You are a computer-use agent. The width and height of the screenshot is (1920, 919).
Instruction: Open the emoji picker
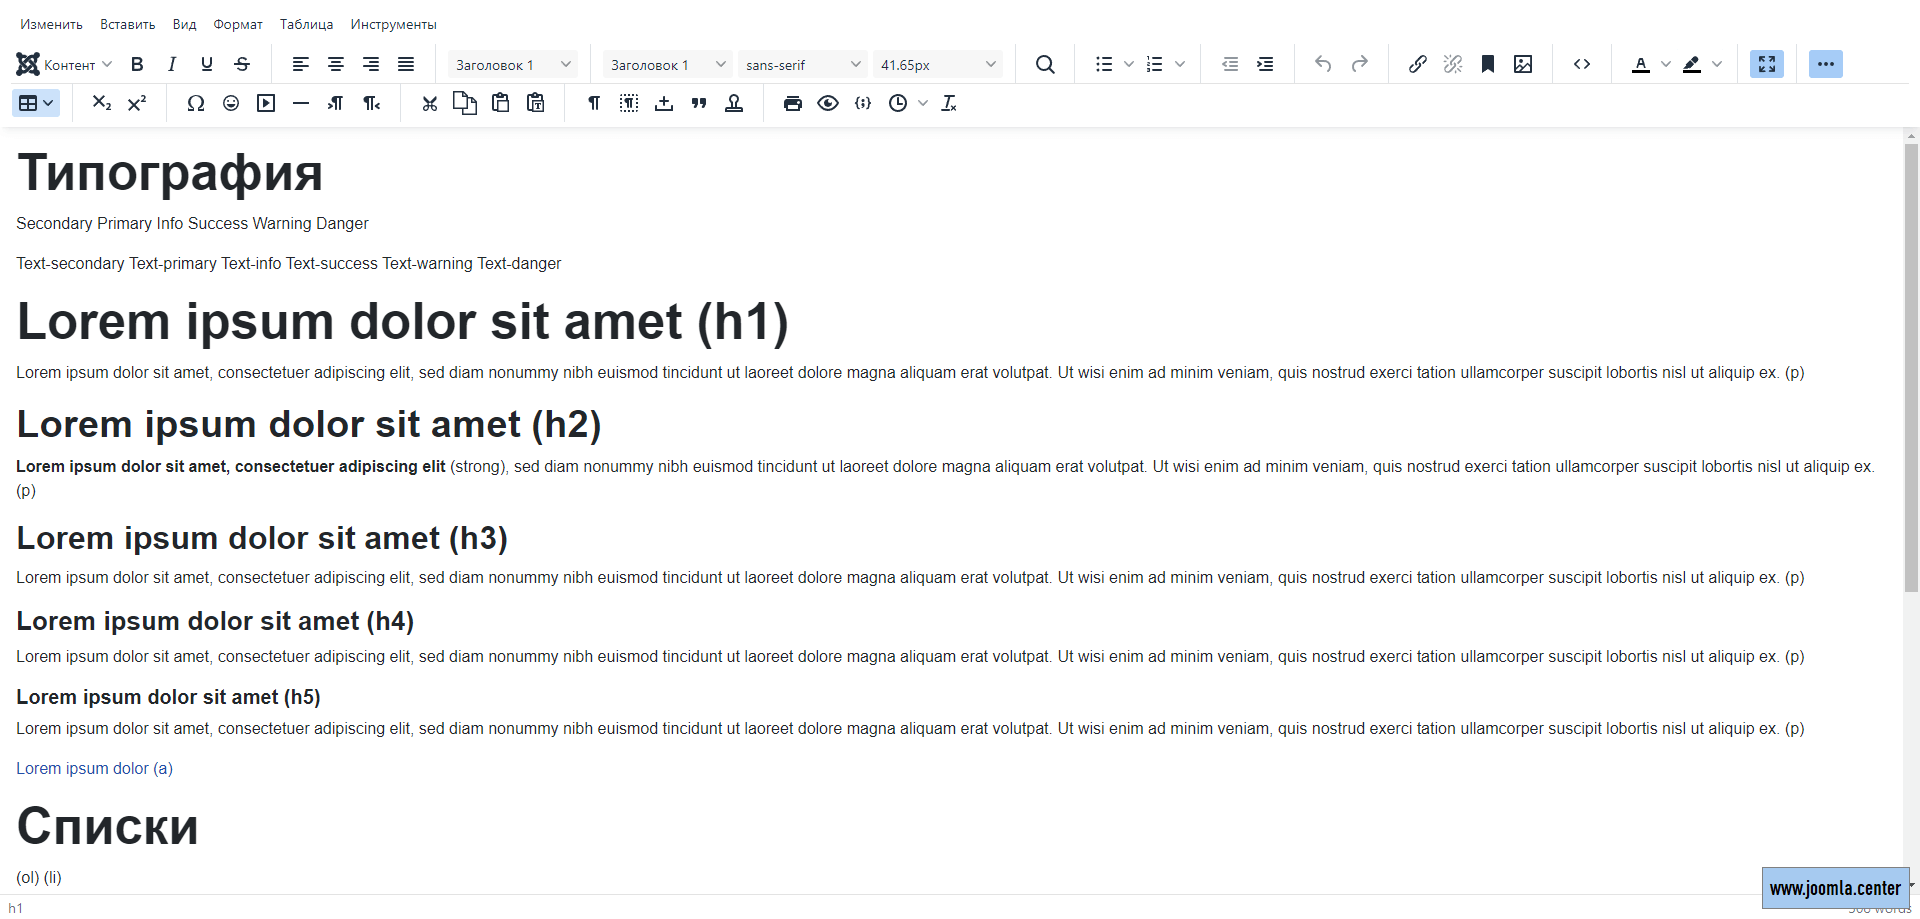pyautogui.click(x=231, y=103)
